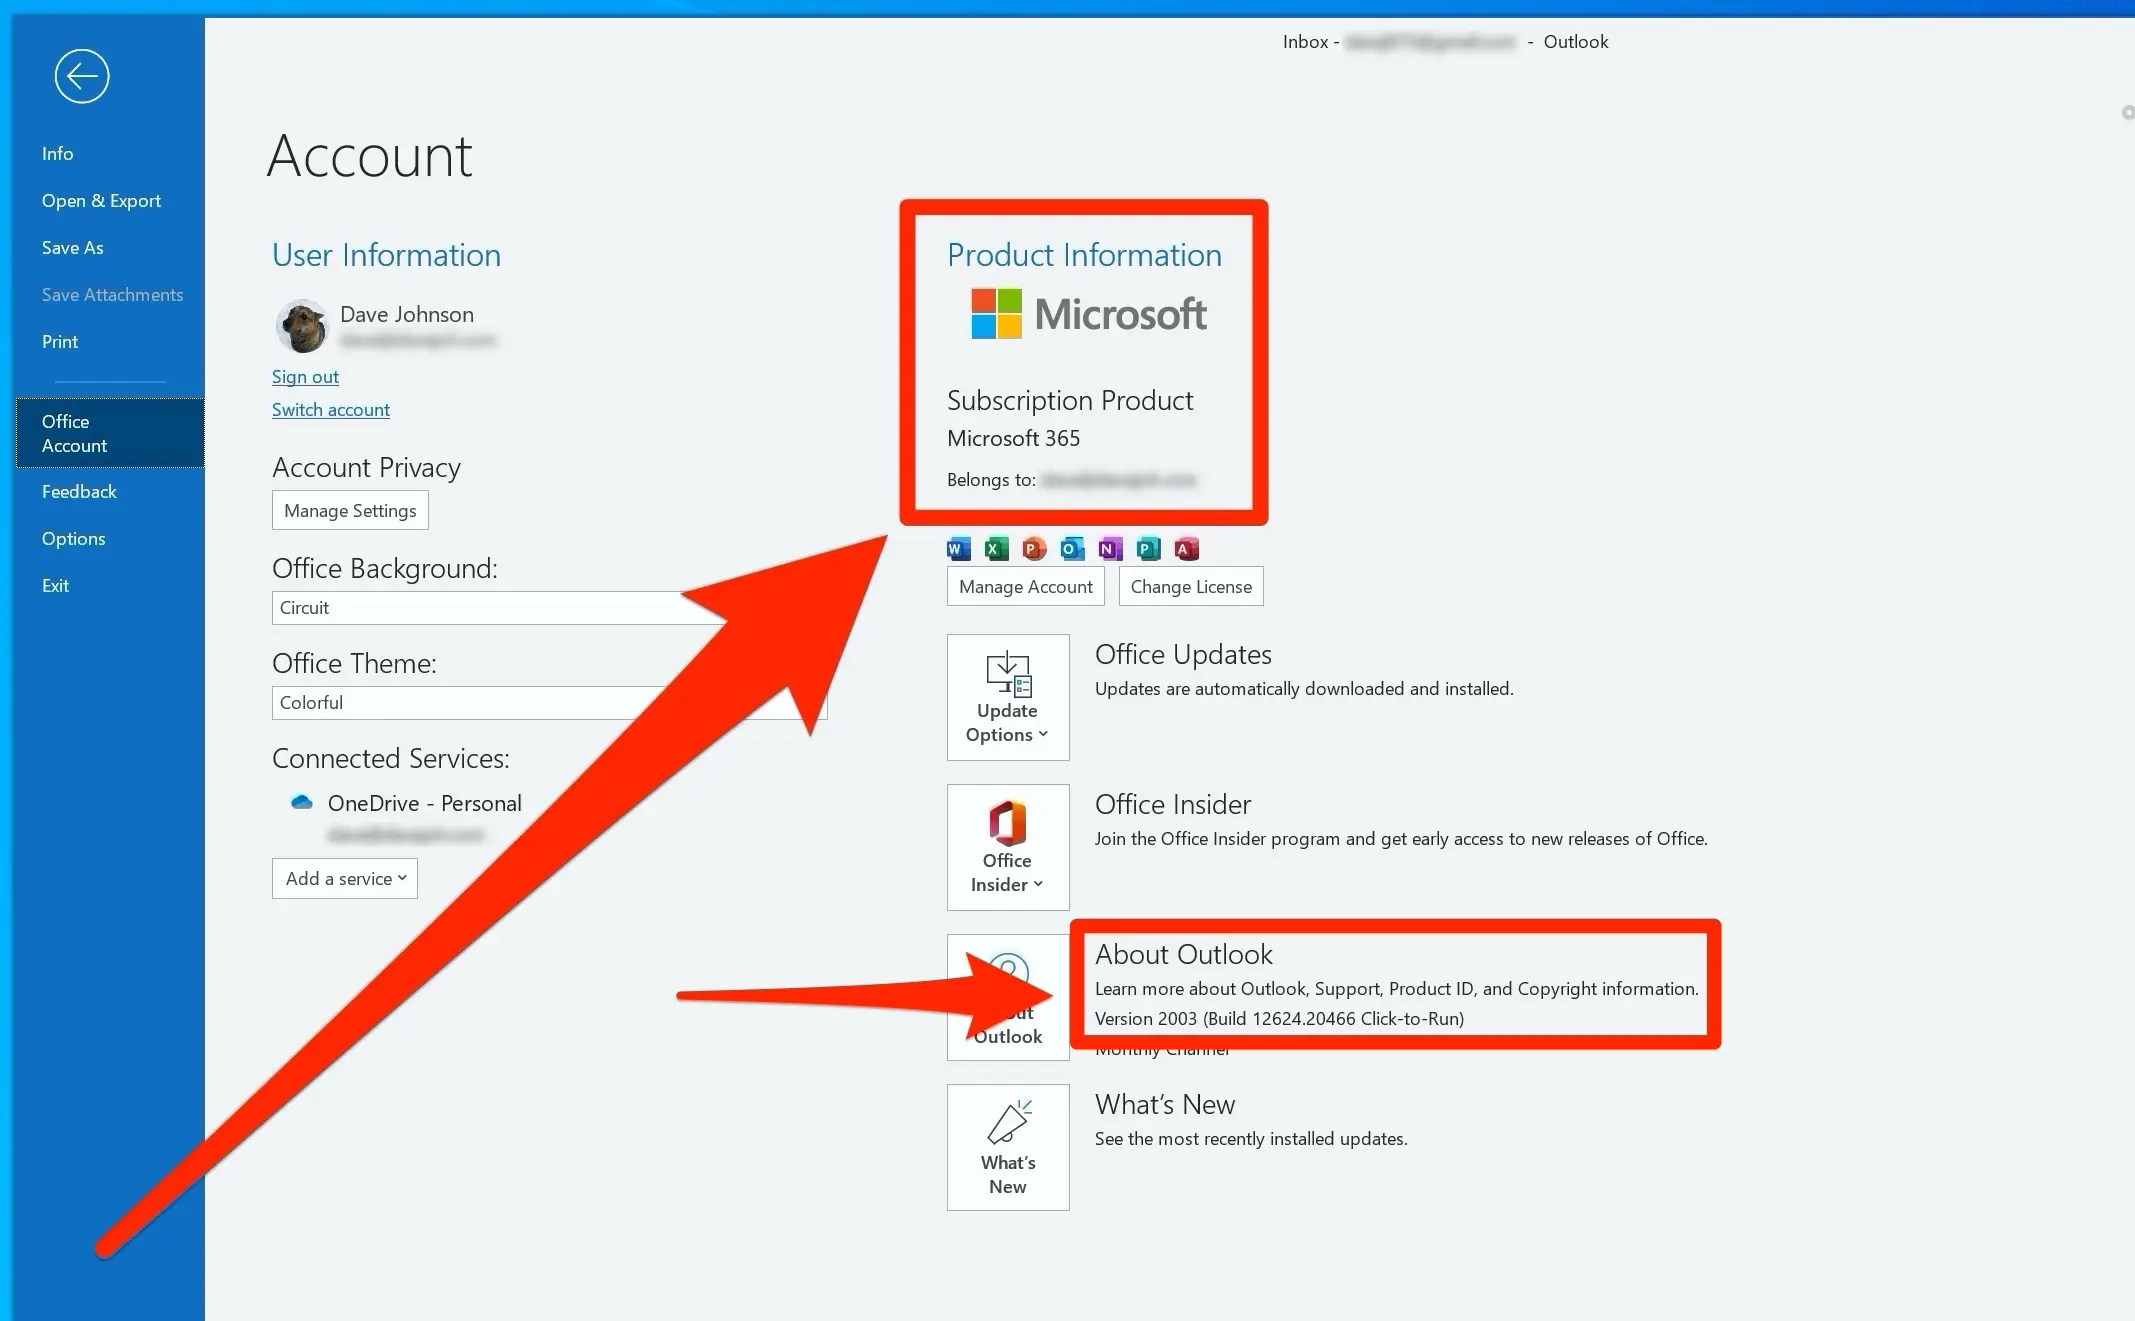2135x1321 pixels.
Task: Open the Update Options dropdown
Action: [1008, 697]
